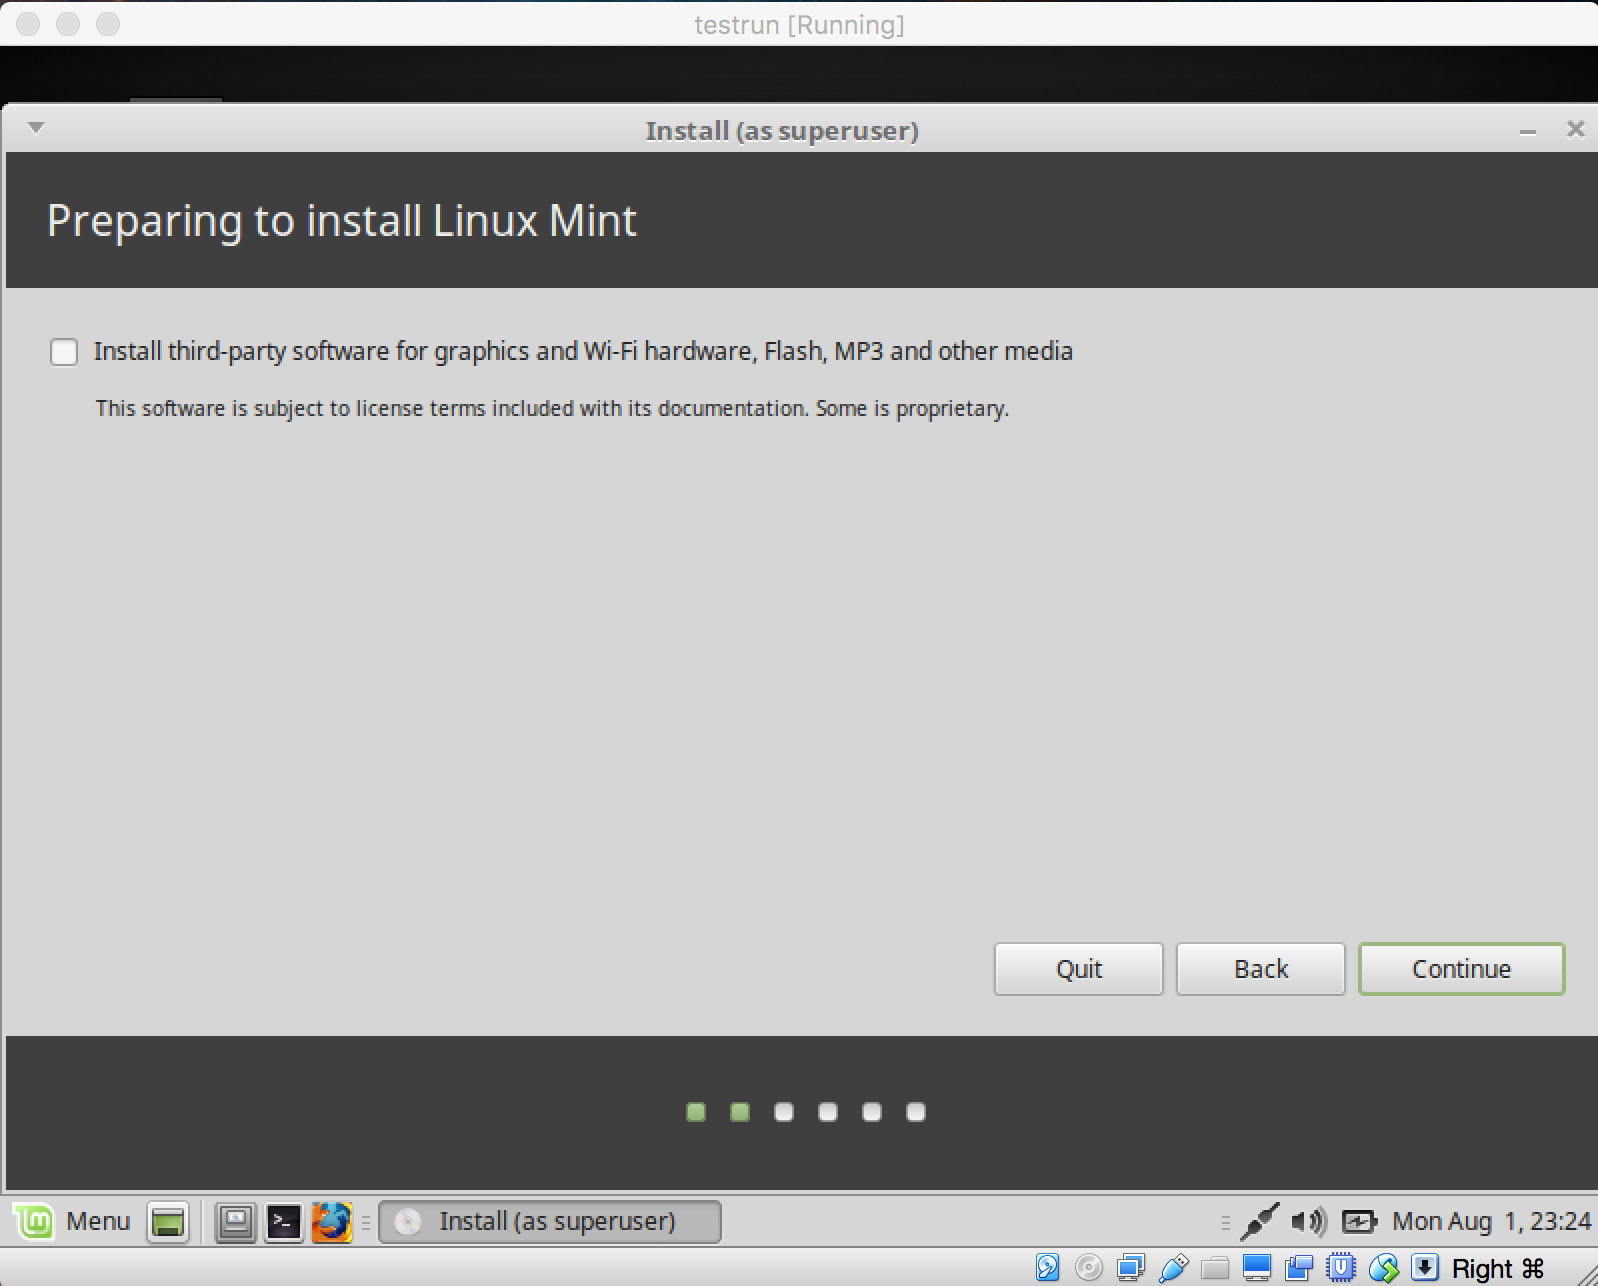
Task: Minimize the Install (as superuser) window
Action: [1527, 131]
